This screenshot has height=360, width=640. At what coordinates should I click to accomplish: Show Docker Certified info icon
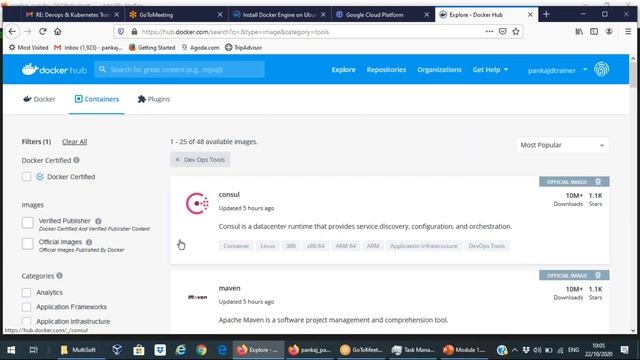point(76,160)
